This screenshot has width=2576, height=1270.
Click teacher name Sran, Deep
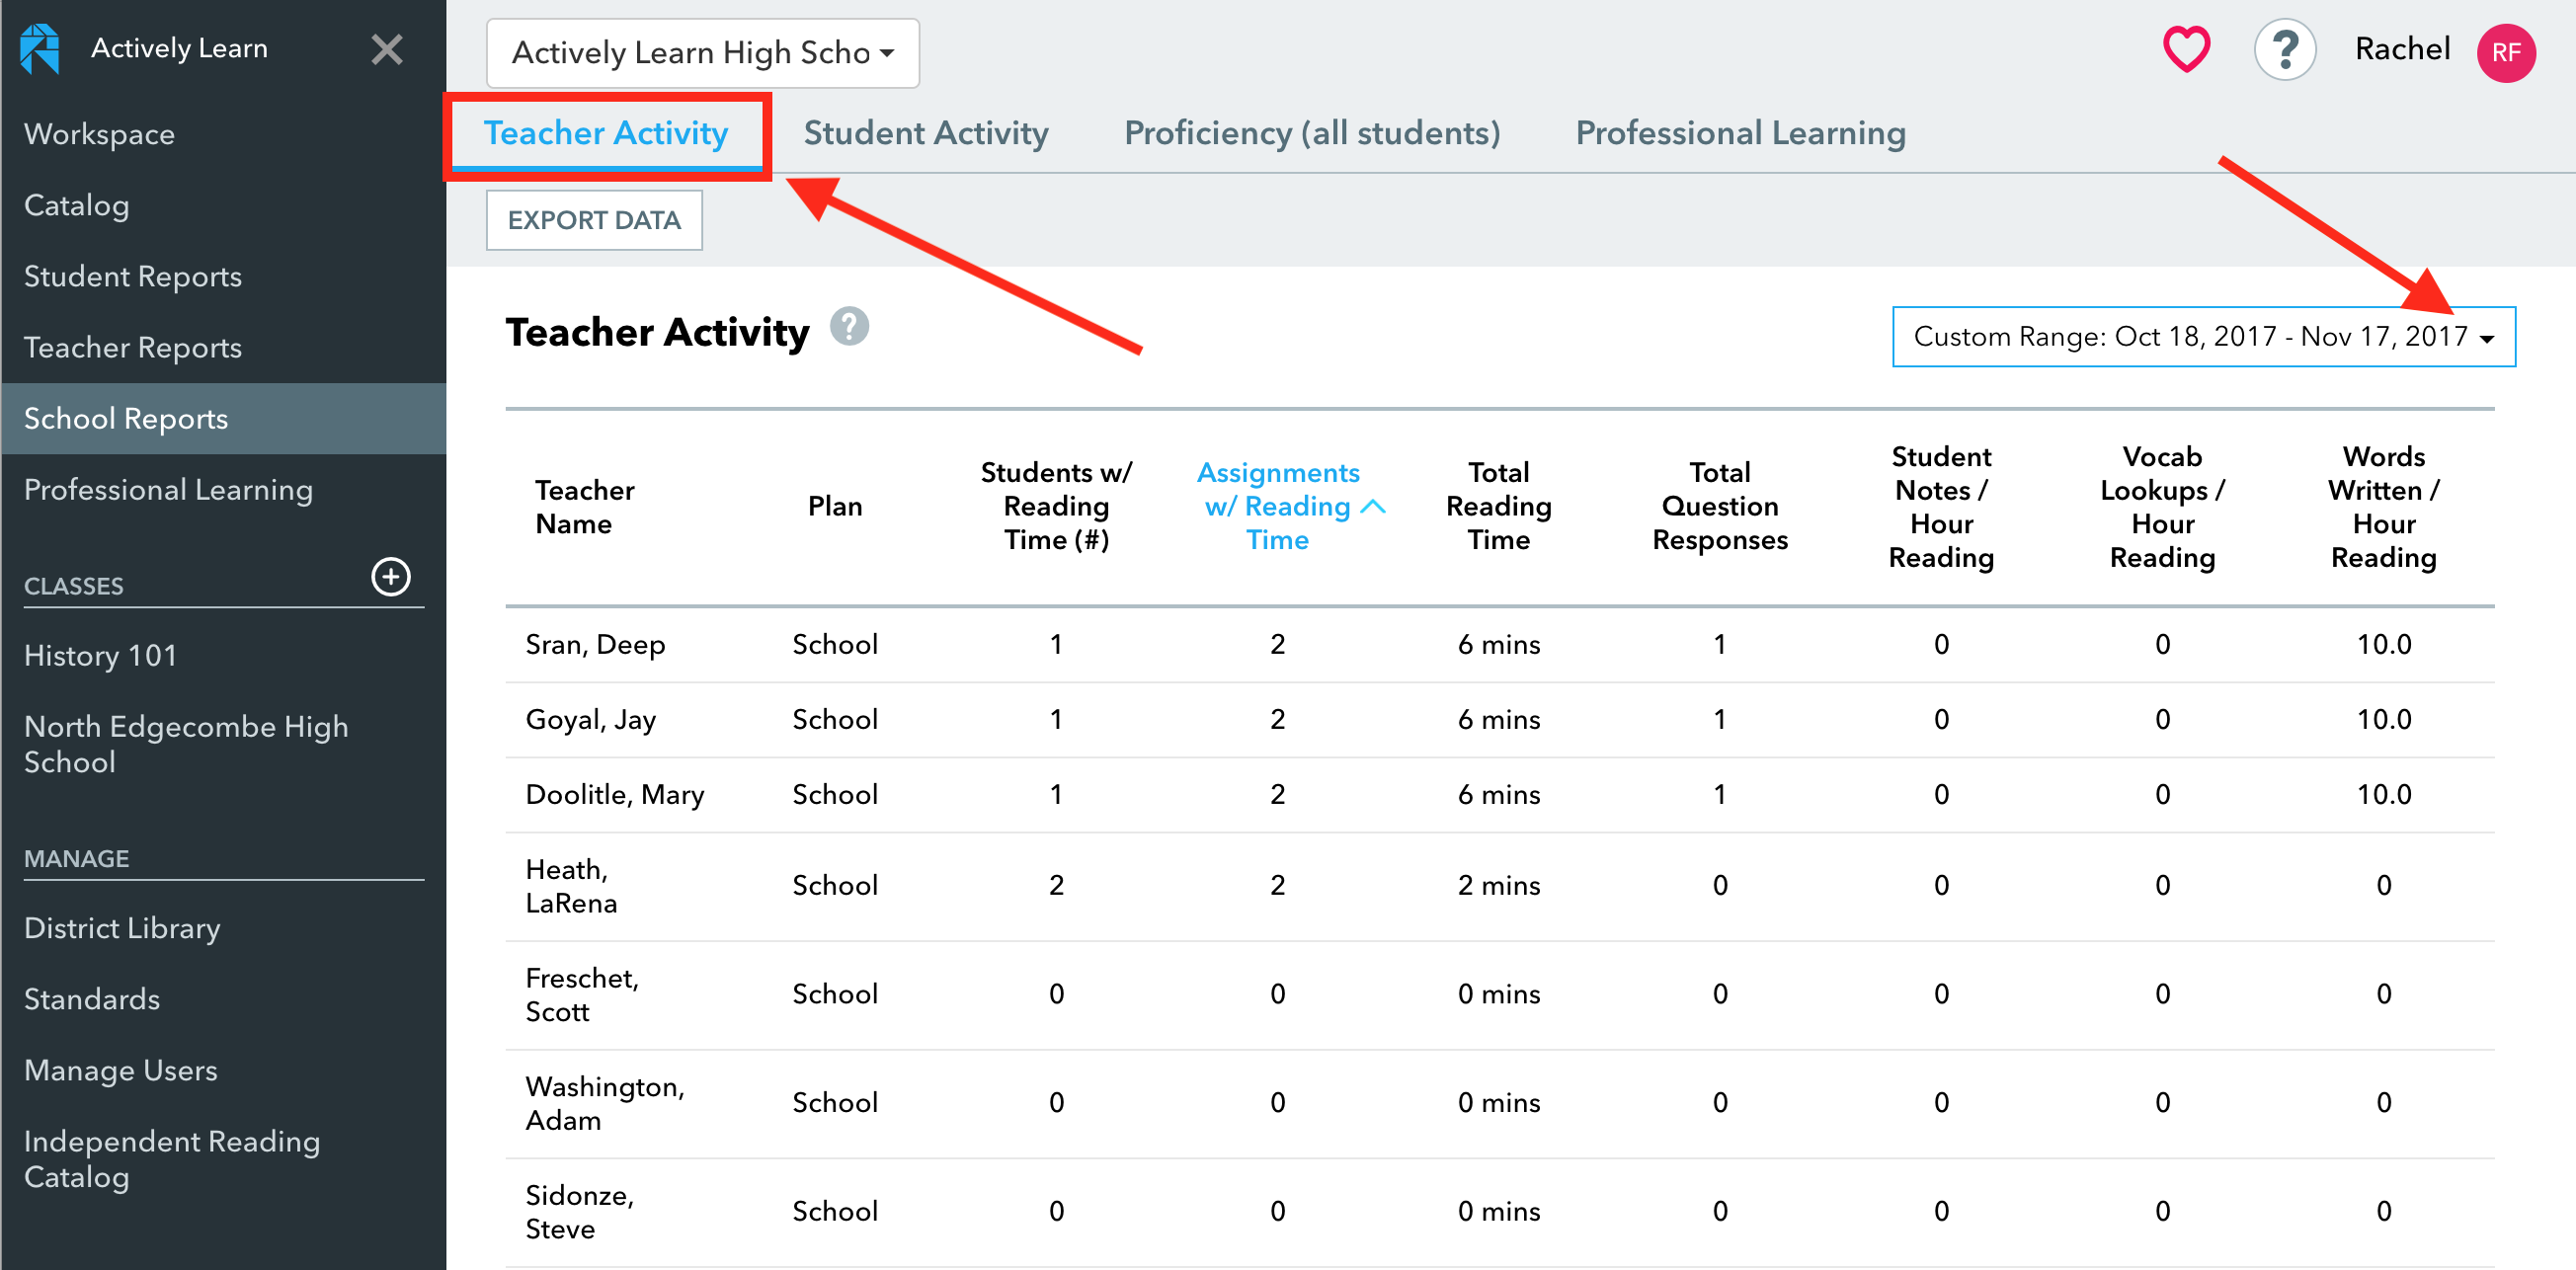tap(595, 645)
